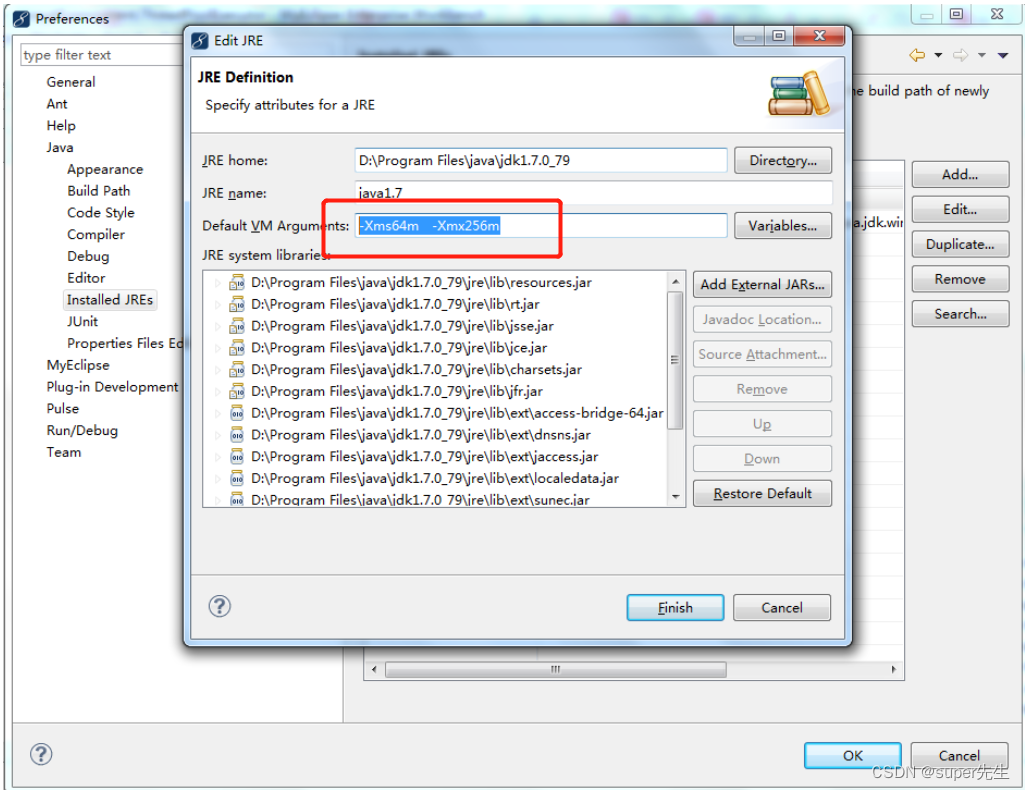Click Directory... button for JRE home
This screenshot has height=790, width=1025.
click(x=782, y=160)
